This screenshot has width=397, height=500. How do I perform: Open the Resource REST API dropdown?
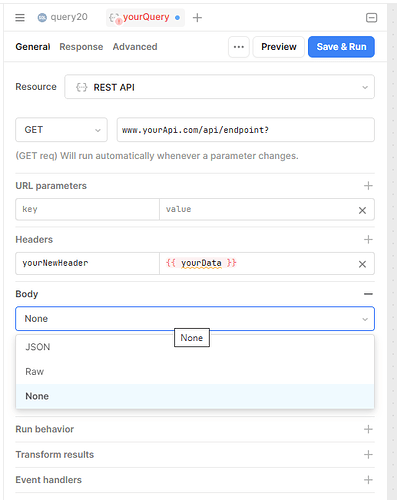(219, 87)
